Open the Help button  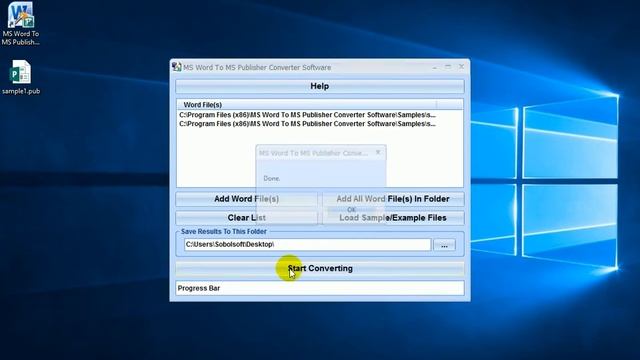point(320,86)
